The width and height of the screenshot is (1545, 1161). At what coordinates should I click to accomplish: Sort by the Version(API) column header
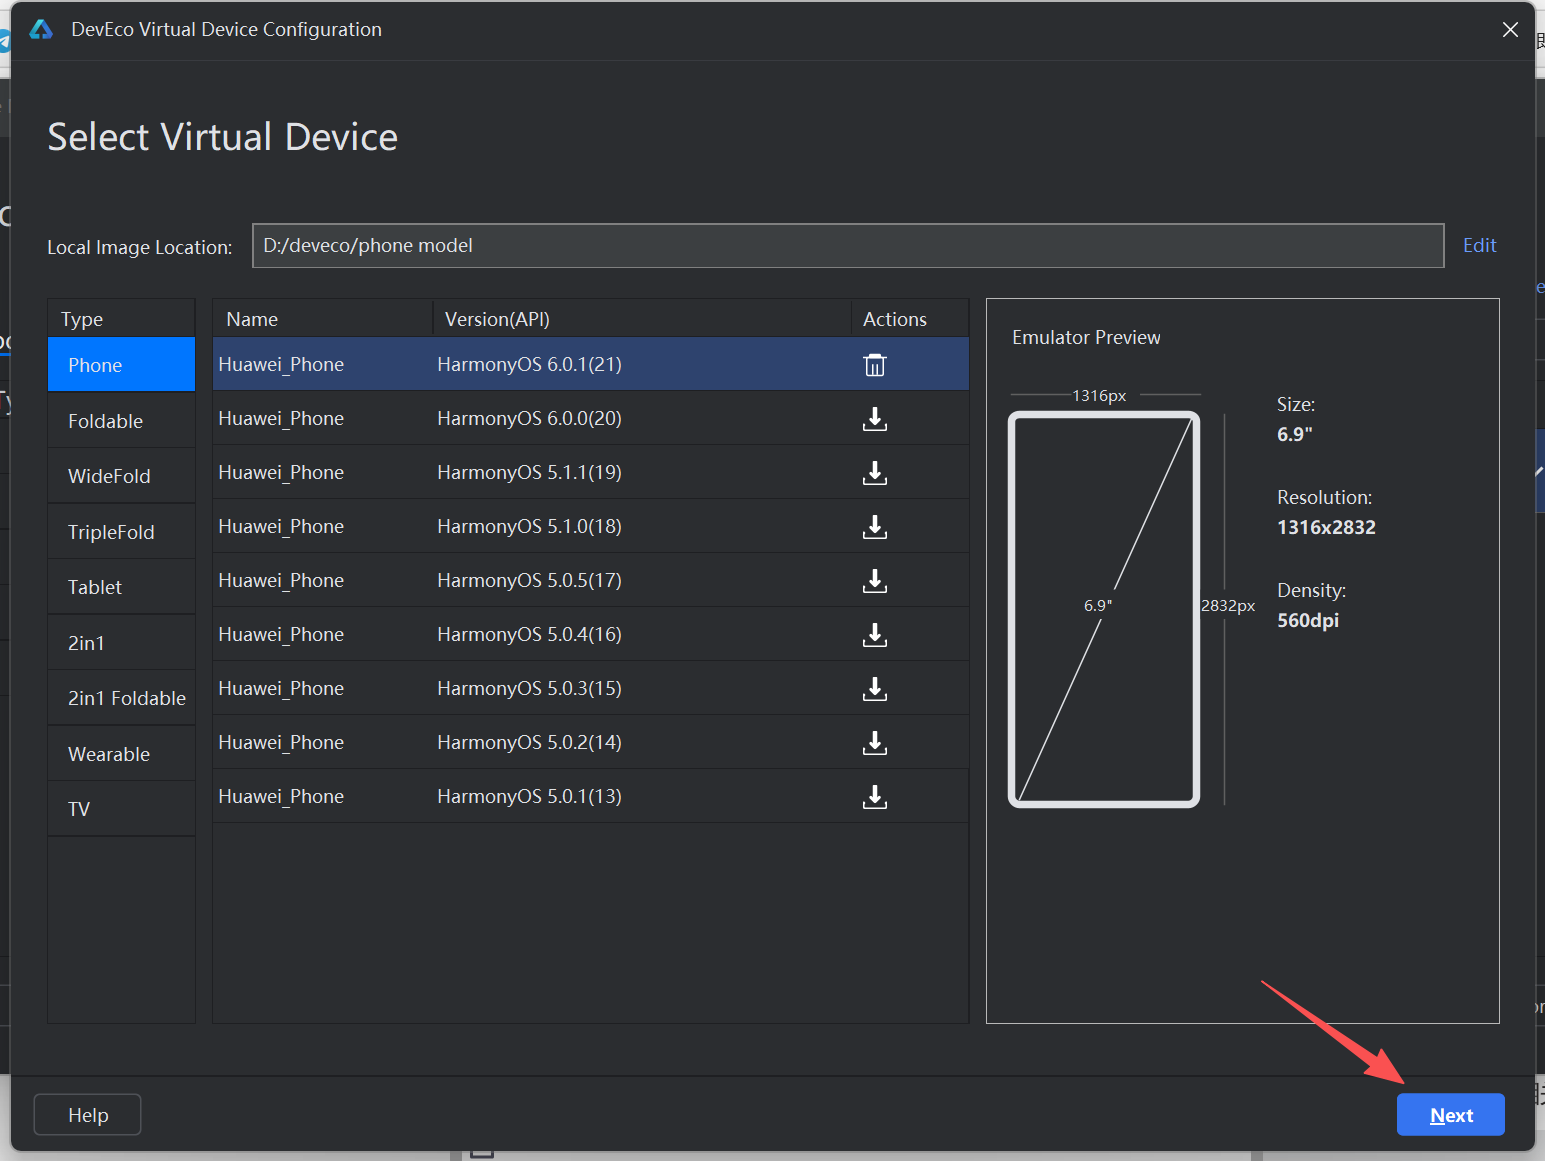641,319
